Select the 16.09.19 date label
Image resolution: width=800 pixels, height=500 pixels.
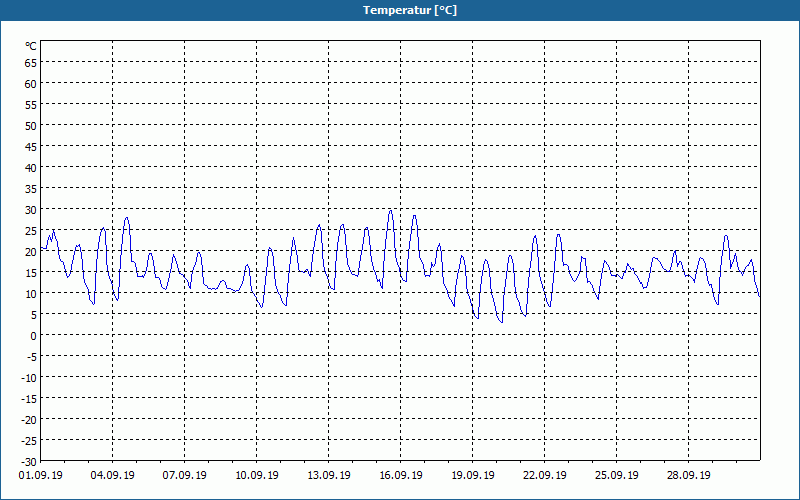[x=401, y=475]
